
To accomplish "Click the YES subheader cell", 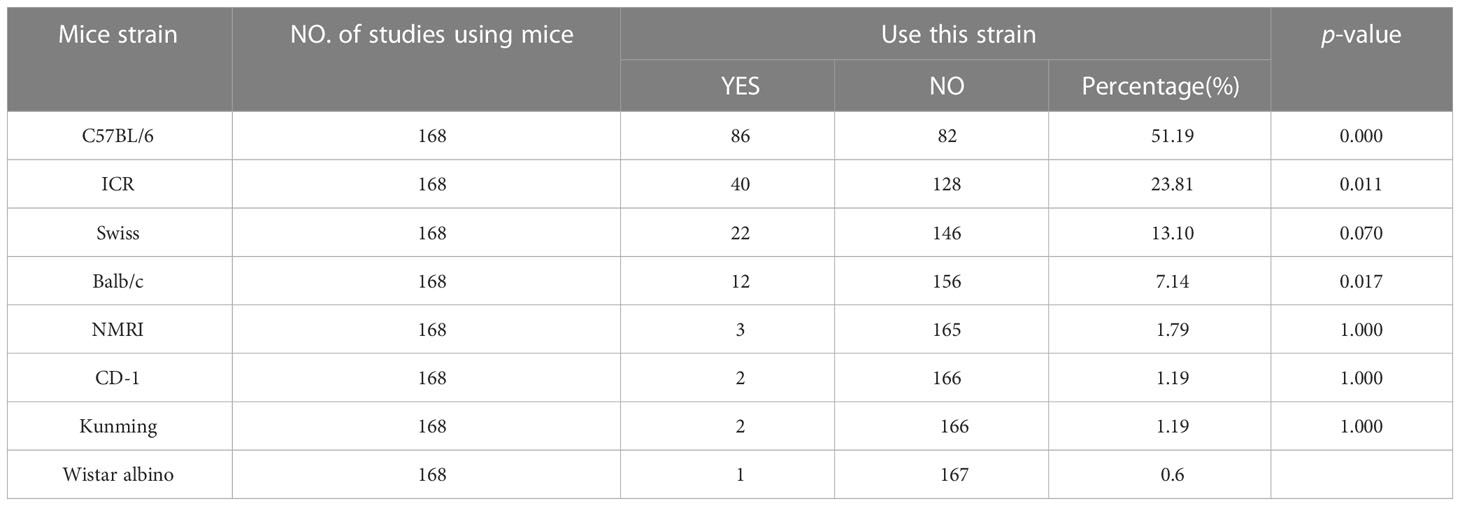I will coord(741,86).
